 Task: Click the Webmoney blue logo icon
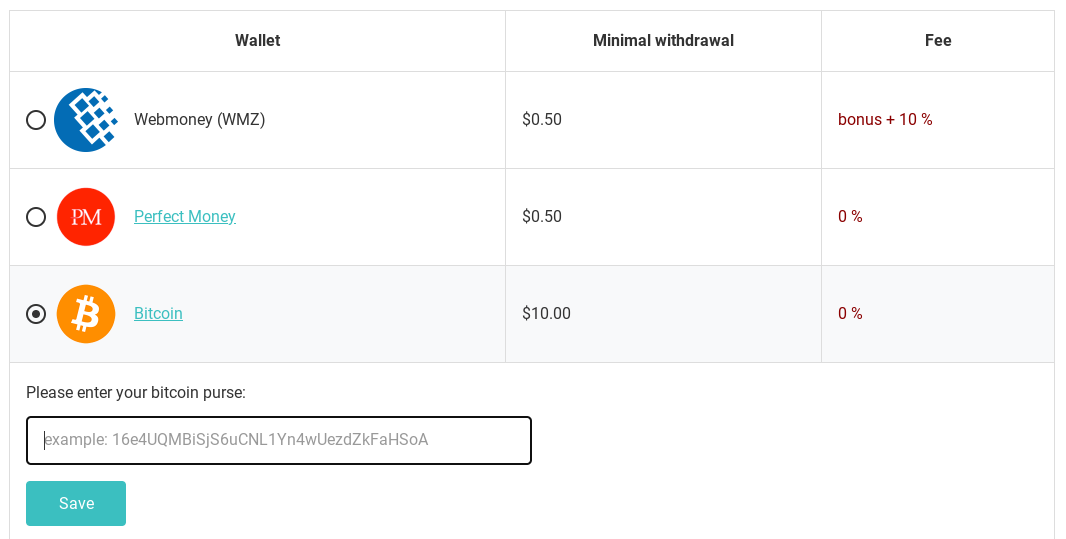86,120
